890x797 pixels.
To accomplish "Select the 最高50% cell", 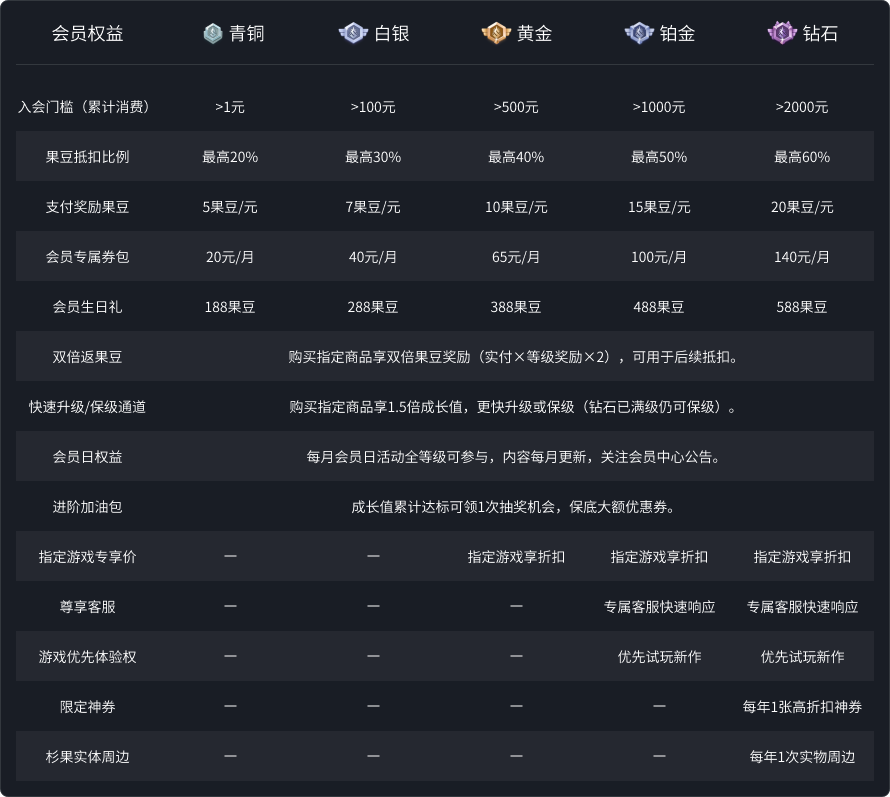I will pos(659,157).
